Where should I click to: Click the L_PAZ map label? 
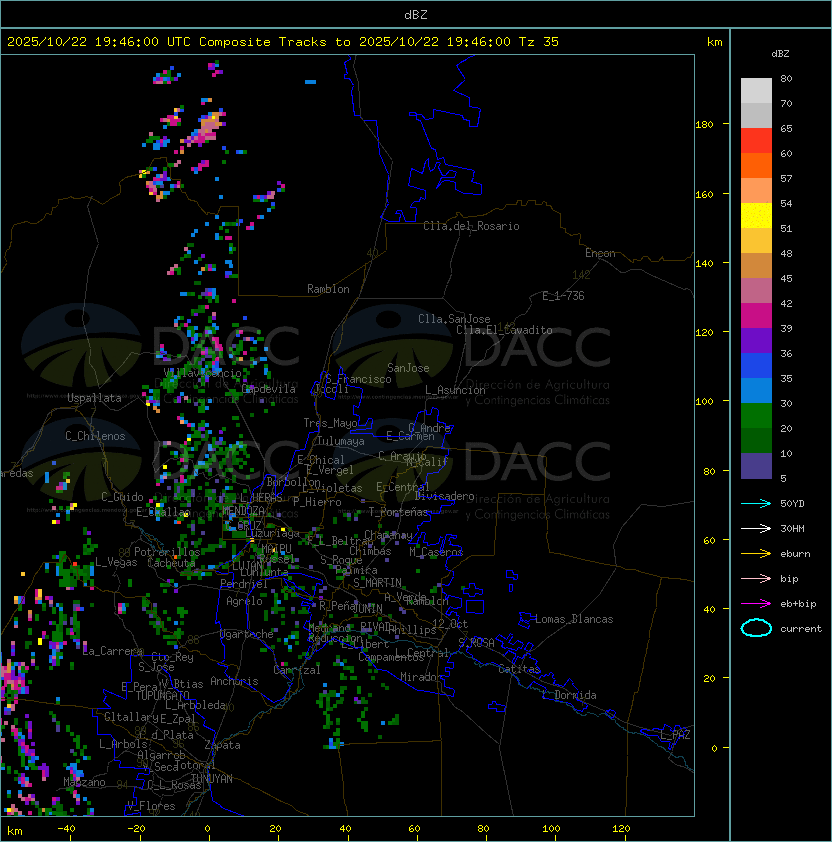pos(675,735)
